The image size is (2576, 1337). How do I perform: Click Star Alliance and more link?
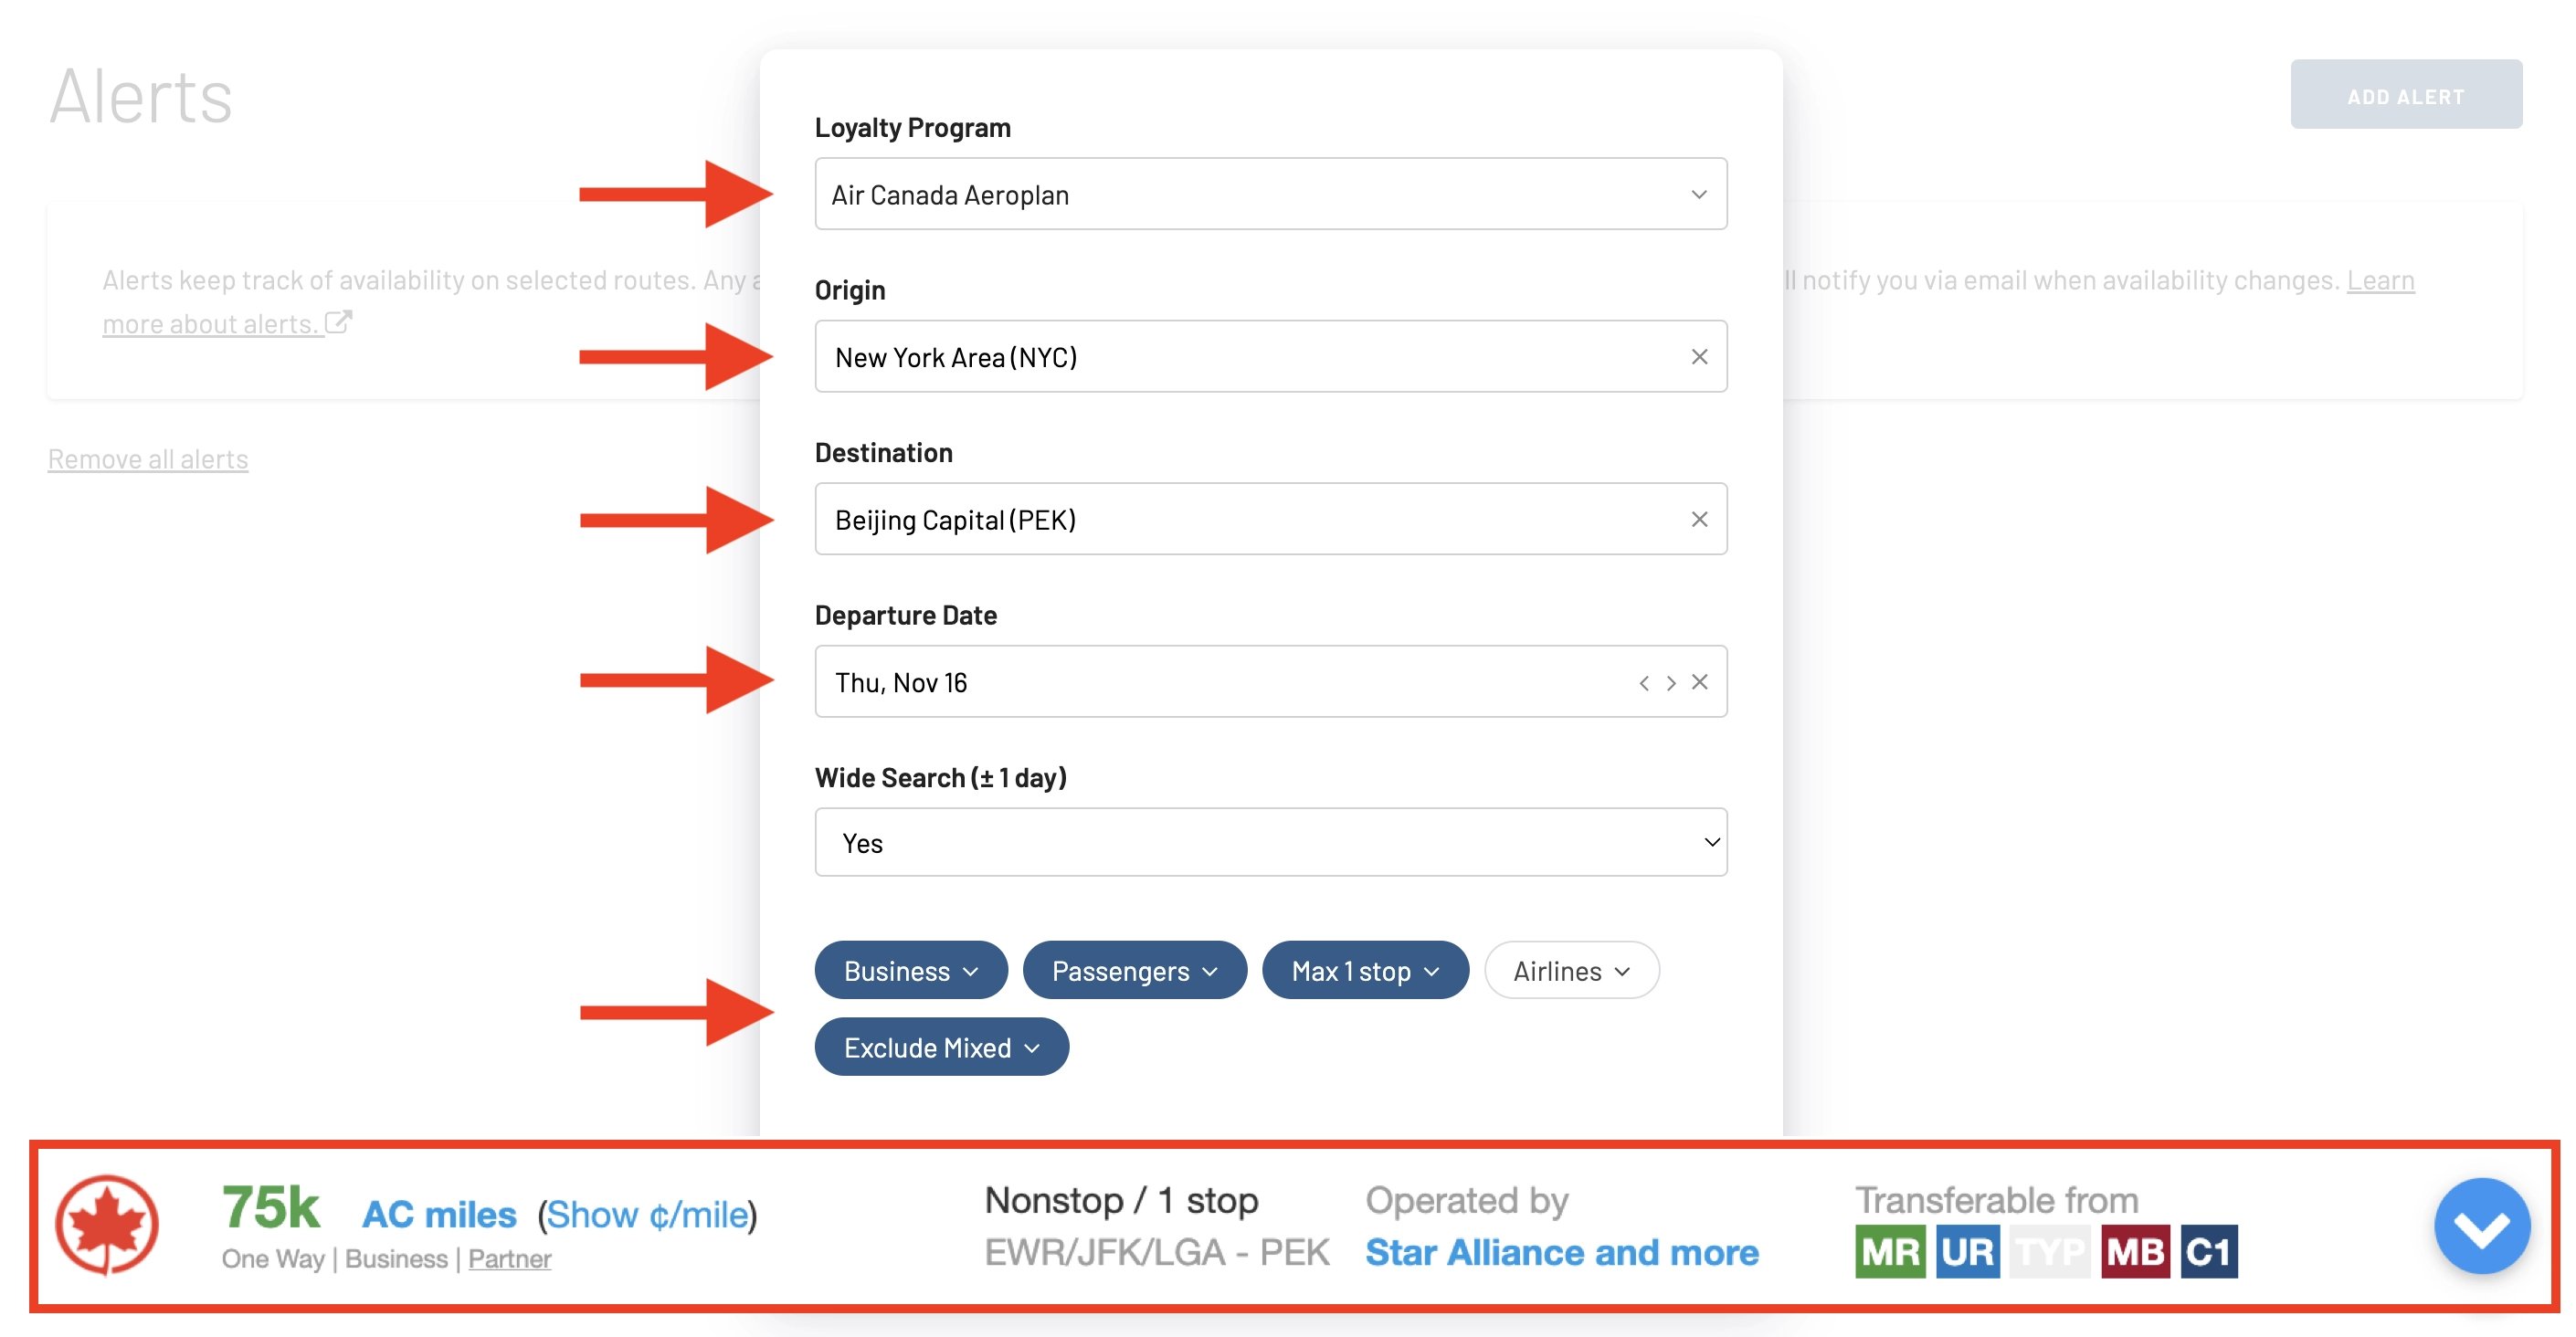(1562, 1252)
